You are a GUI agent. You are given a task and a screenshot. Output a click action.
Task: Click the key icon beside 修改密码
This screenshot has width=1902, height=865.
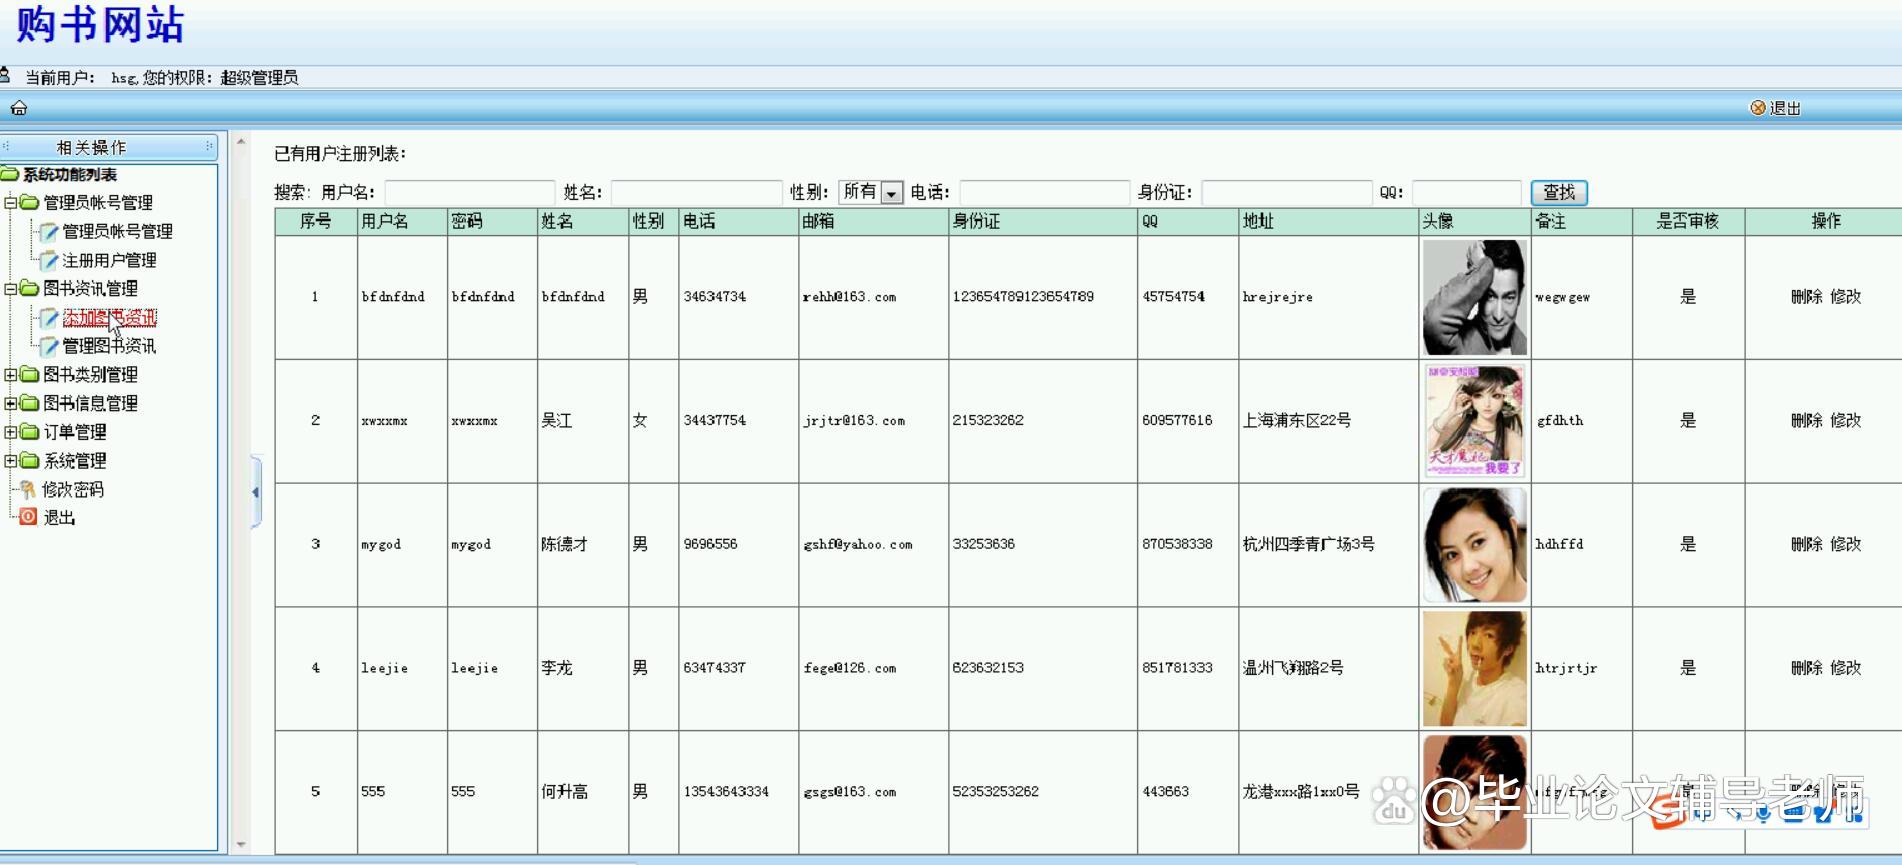(x=28, y=490)
